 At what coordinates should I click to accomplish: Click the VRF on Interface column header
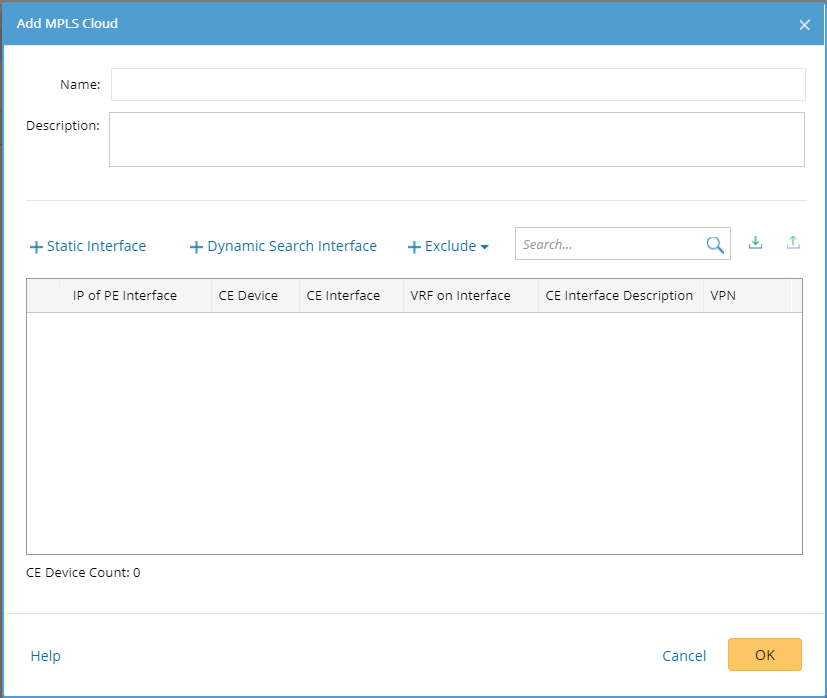[460, 296]
